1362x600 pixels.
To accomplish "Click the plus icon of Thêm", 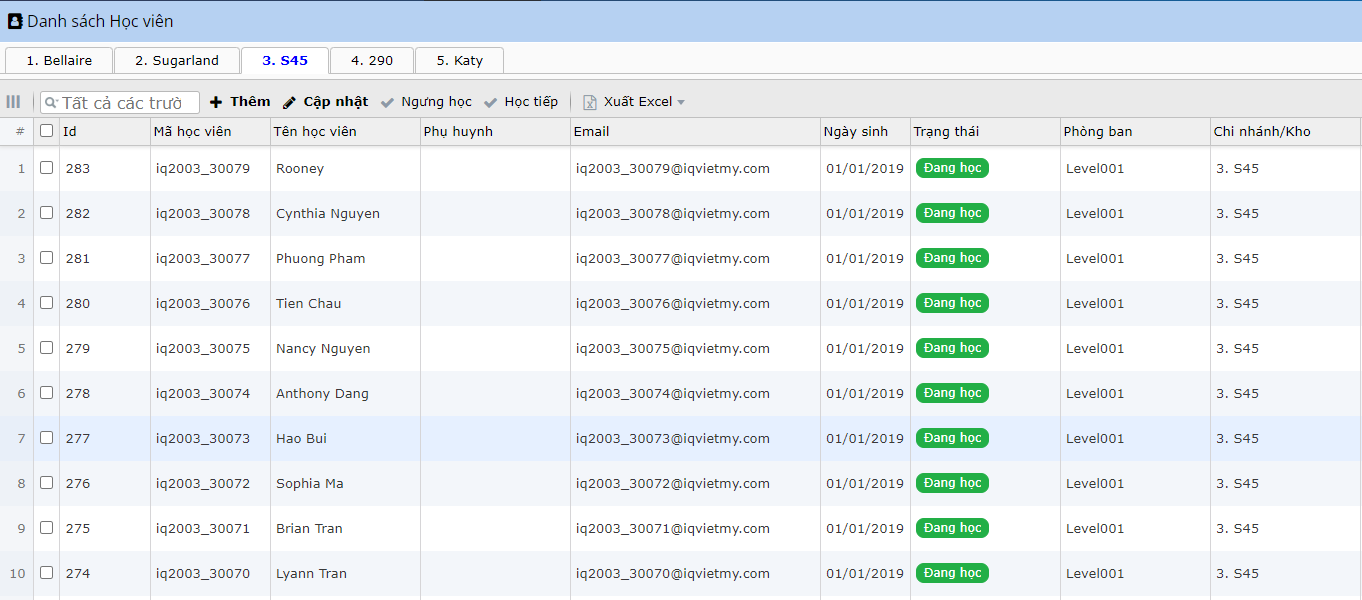I will pyautogui.click(x=216, y=102).
